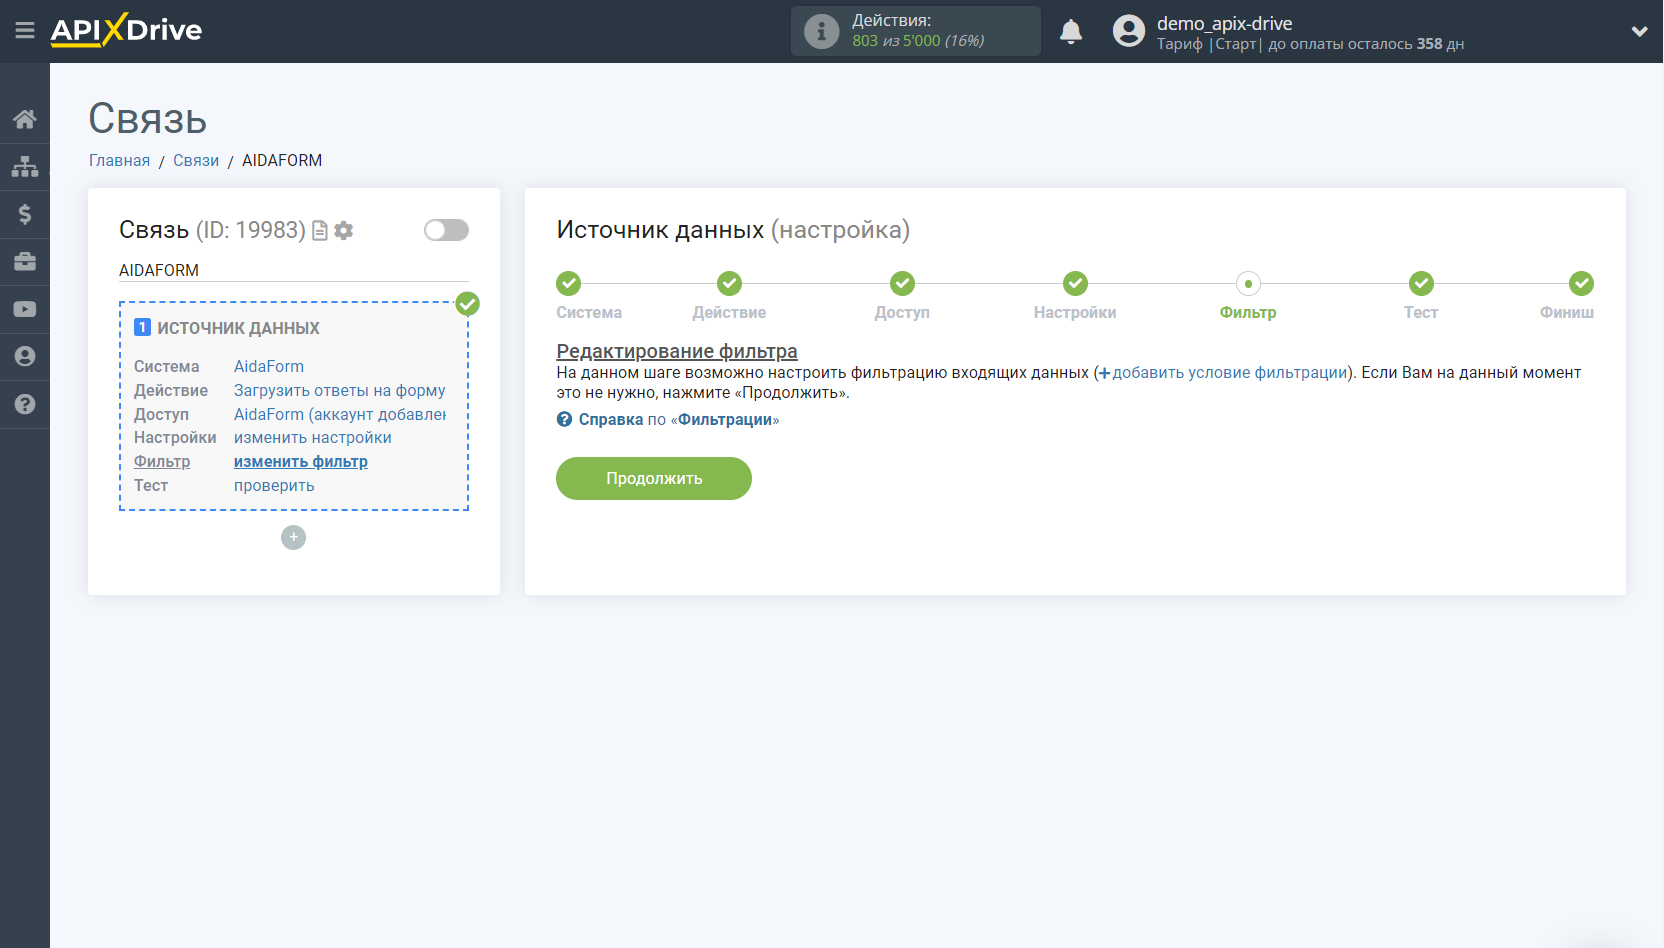Click the actions info icon
The image size is (1664, 948).
pyautogui.click(x=821, y=31)
